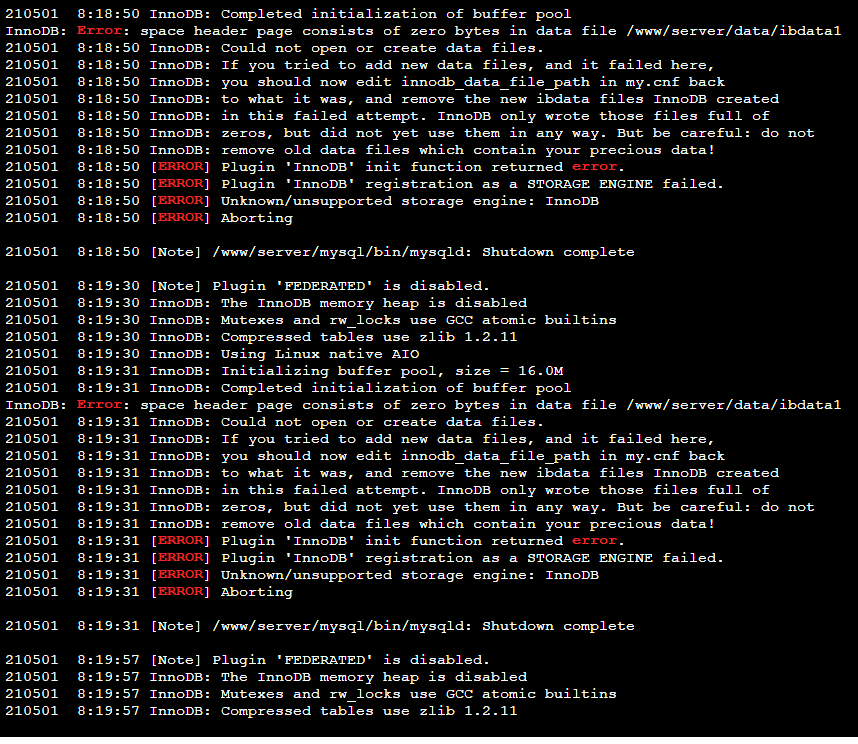Screen dimensions: 858x744
Task: Click 'FEDERATED' plugin note at 8:19:30
Action: click(x=247, y=286)
